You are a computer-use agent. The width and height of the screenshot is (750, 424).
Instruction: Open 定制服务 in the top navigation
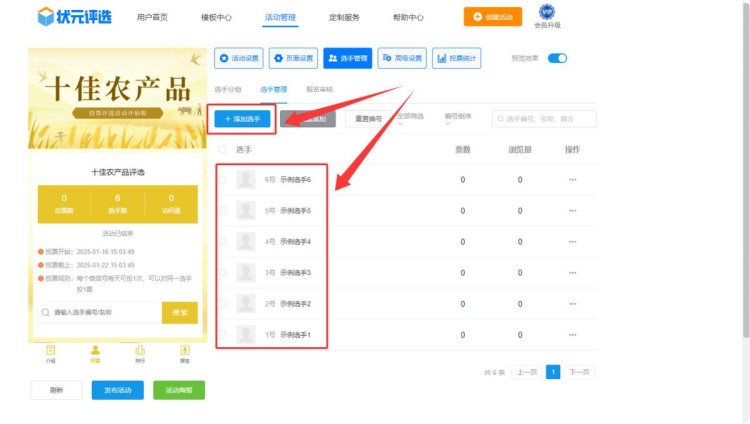coord(345,17)
